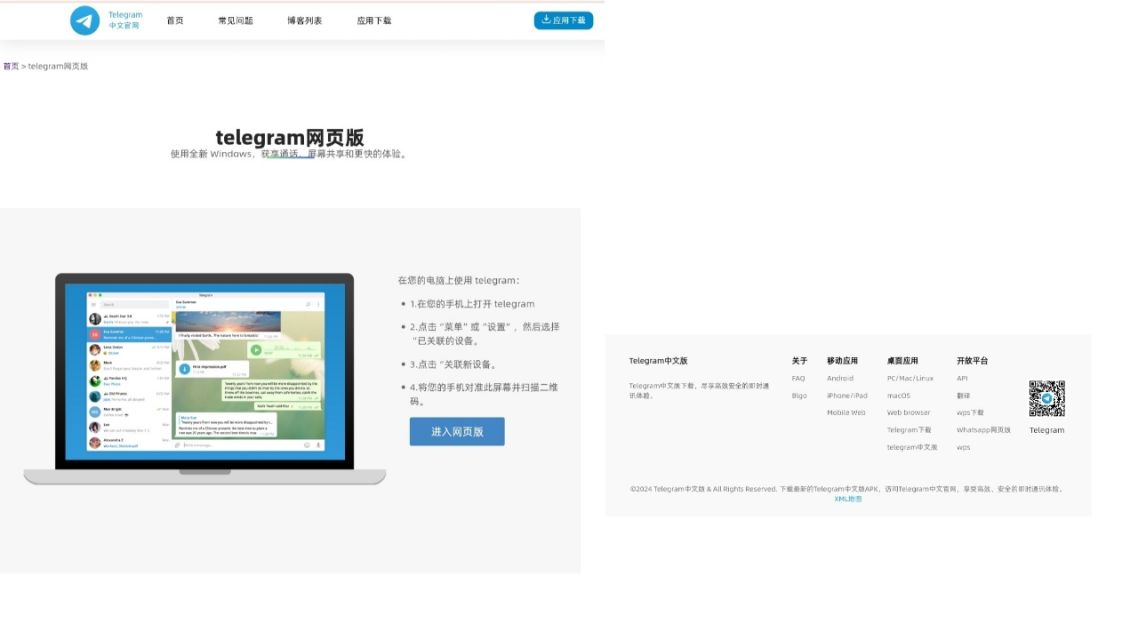
Task: Click the 1.在您的手机上打开 telegram step
Action: (472, 304)
